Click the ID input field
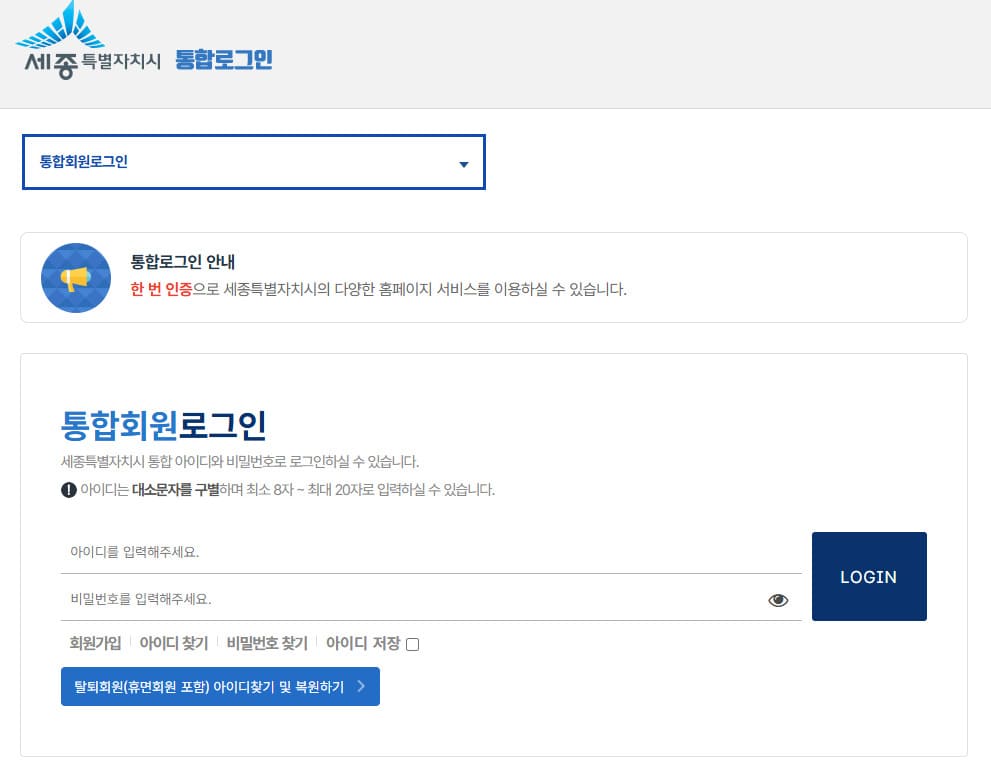Screen dimensions: 991x767 pos(400,551)
